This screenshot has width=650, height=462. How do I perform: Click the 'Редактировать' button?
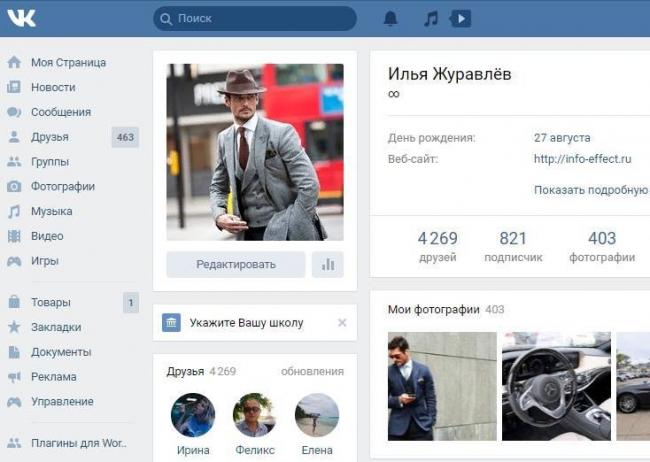tap(236, 264)
